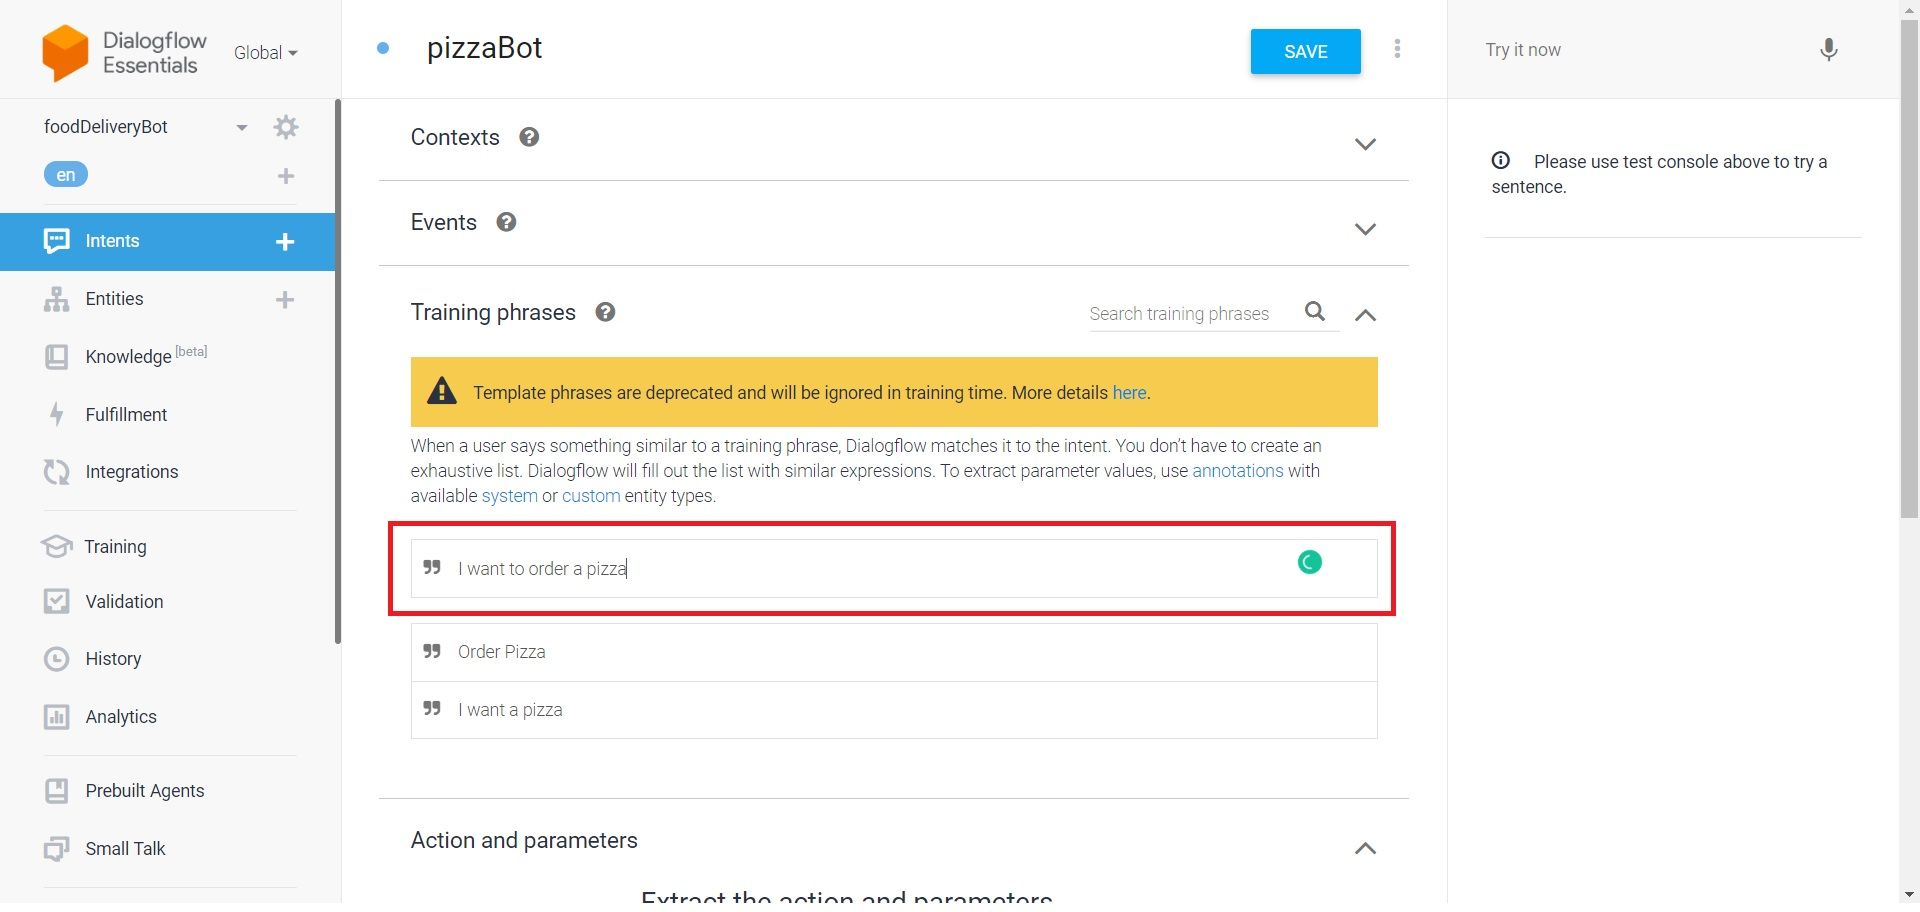Screen dimensions: 1920x912
Task: Expand the Contexts section
Action: (x=1365, y=143)
